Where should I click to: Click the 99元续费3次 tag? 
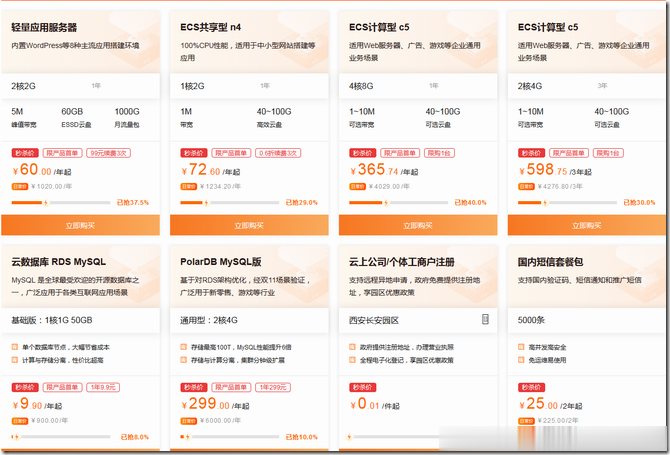coord(109,153)
